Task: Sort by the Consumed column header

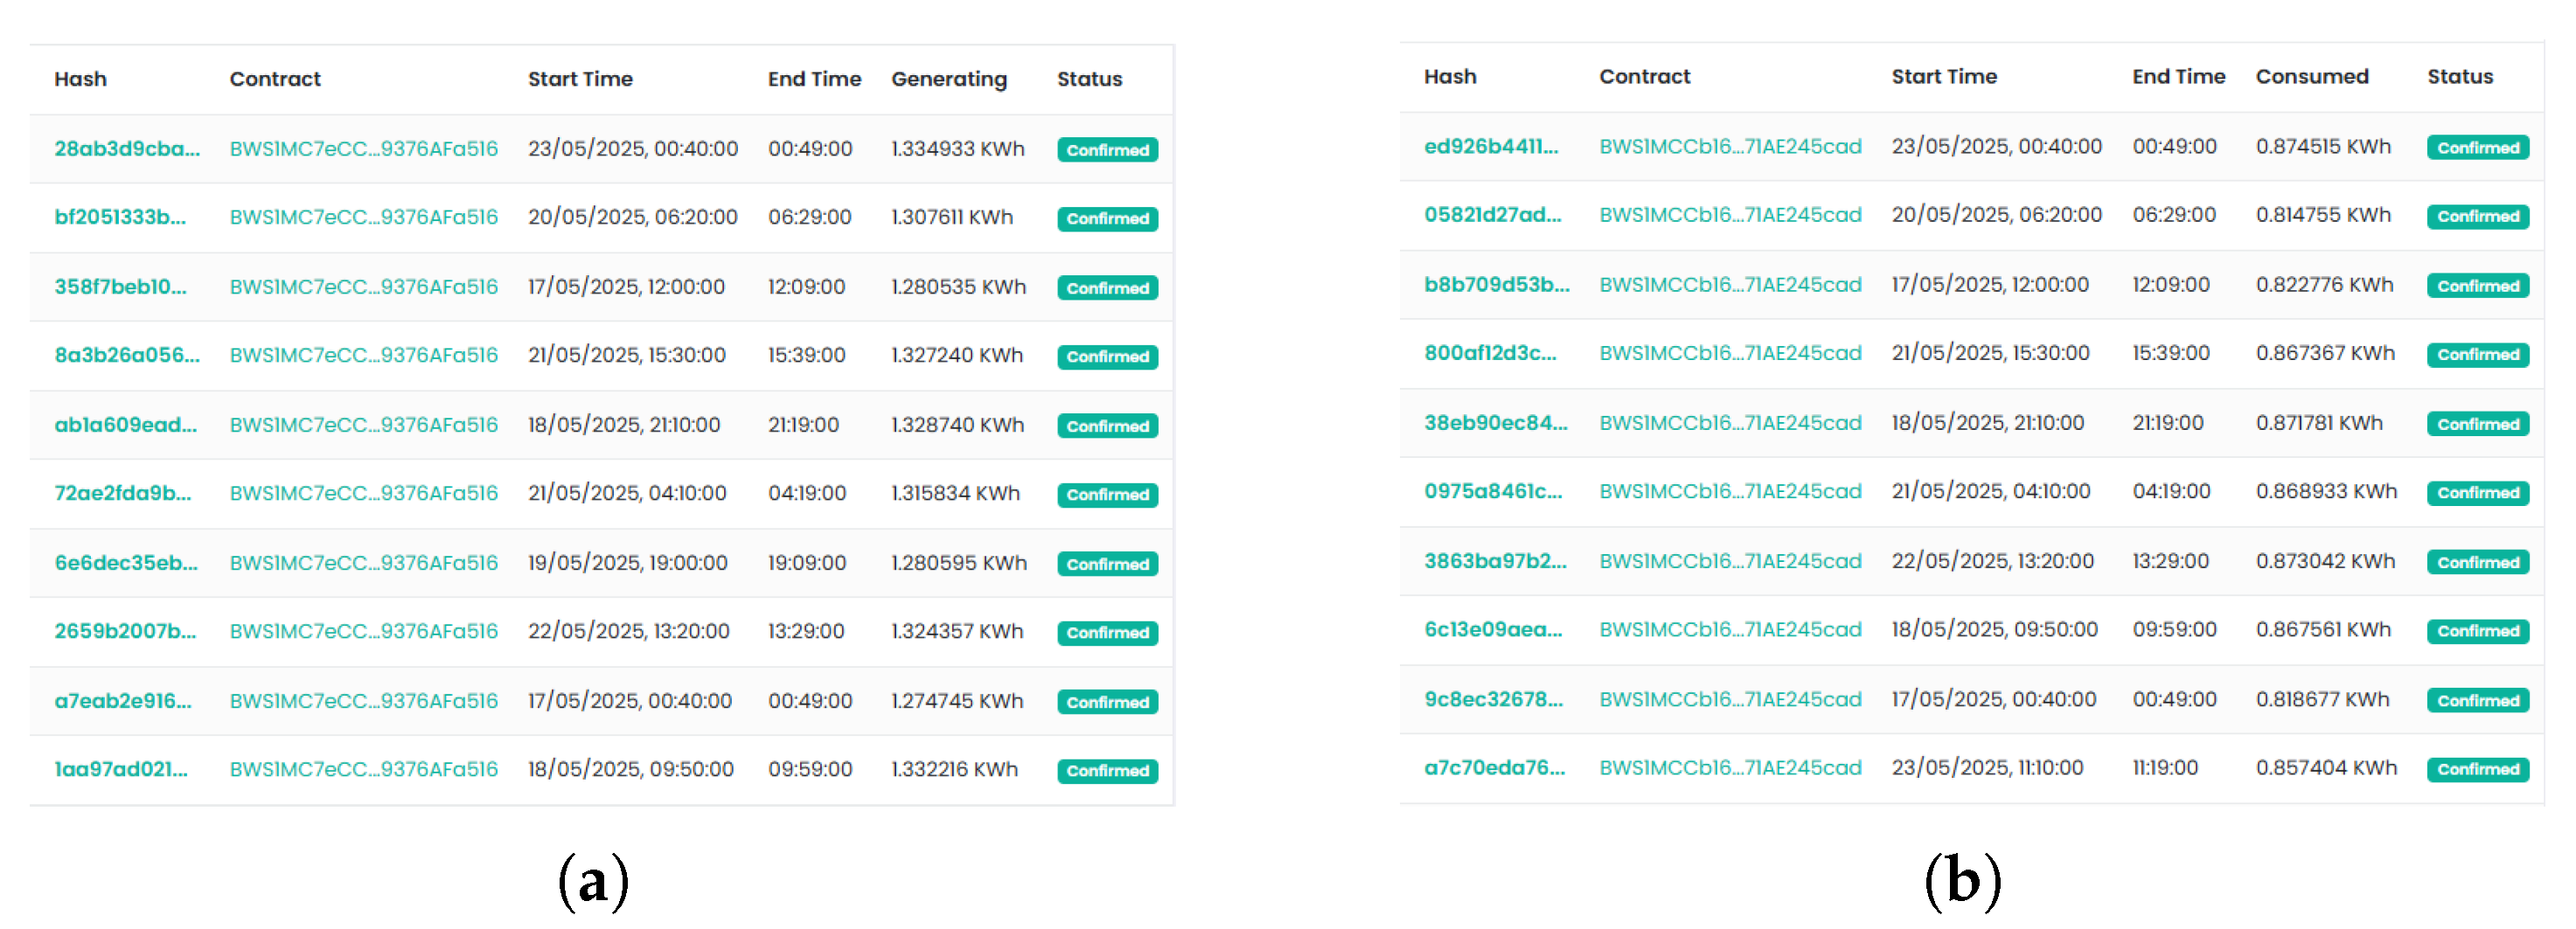Action: click(x=2311, y=77)
